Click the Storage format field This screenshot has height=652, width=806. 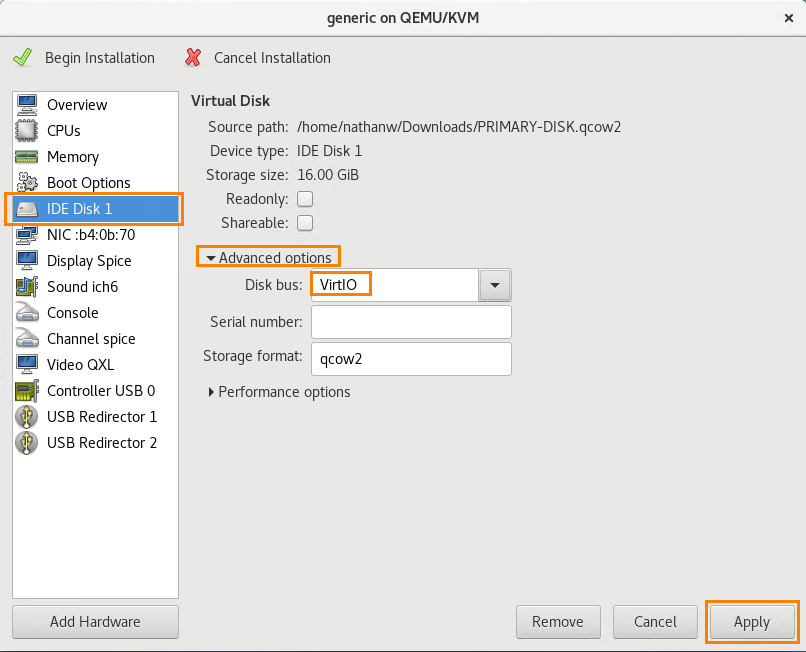pos(411,358)
